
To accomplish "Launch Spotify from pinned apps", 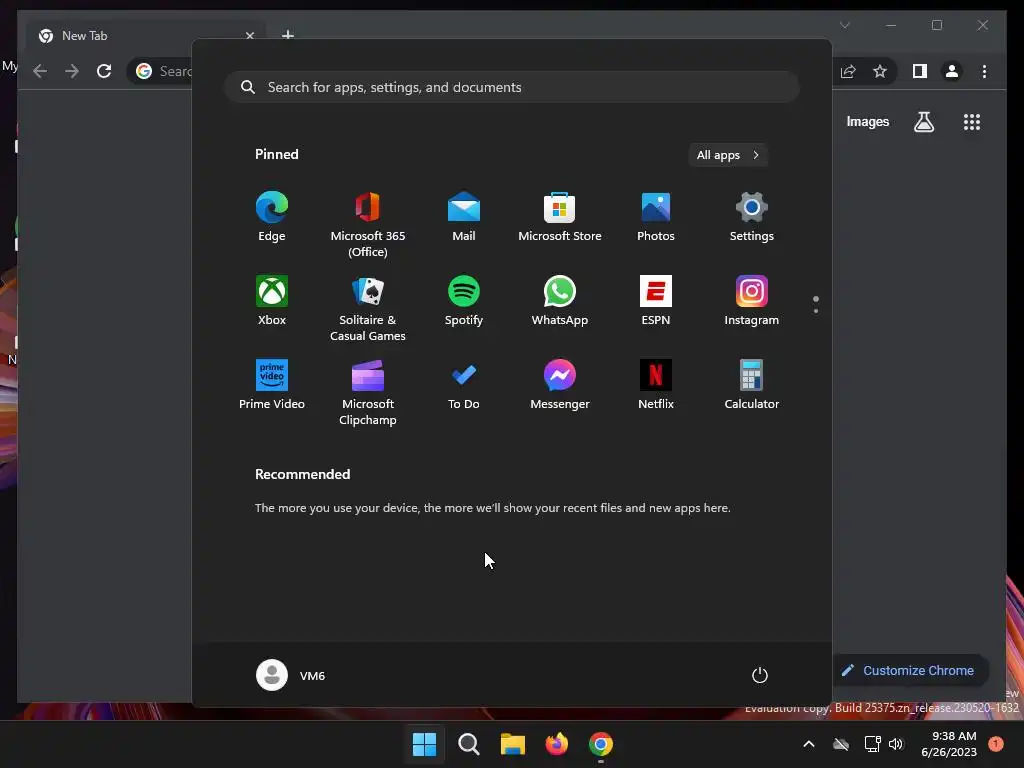I will [464, 301].
